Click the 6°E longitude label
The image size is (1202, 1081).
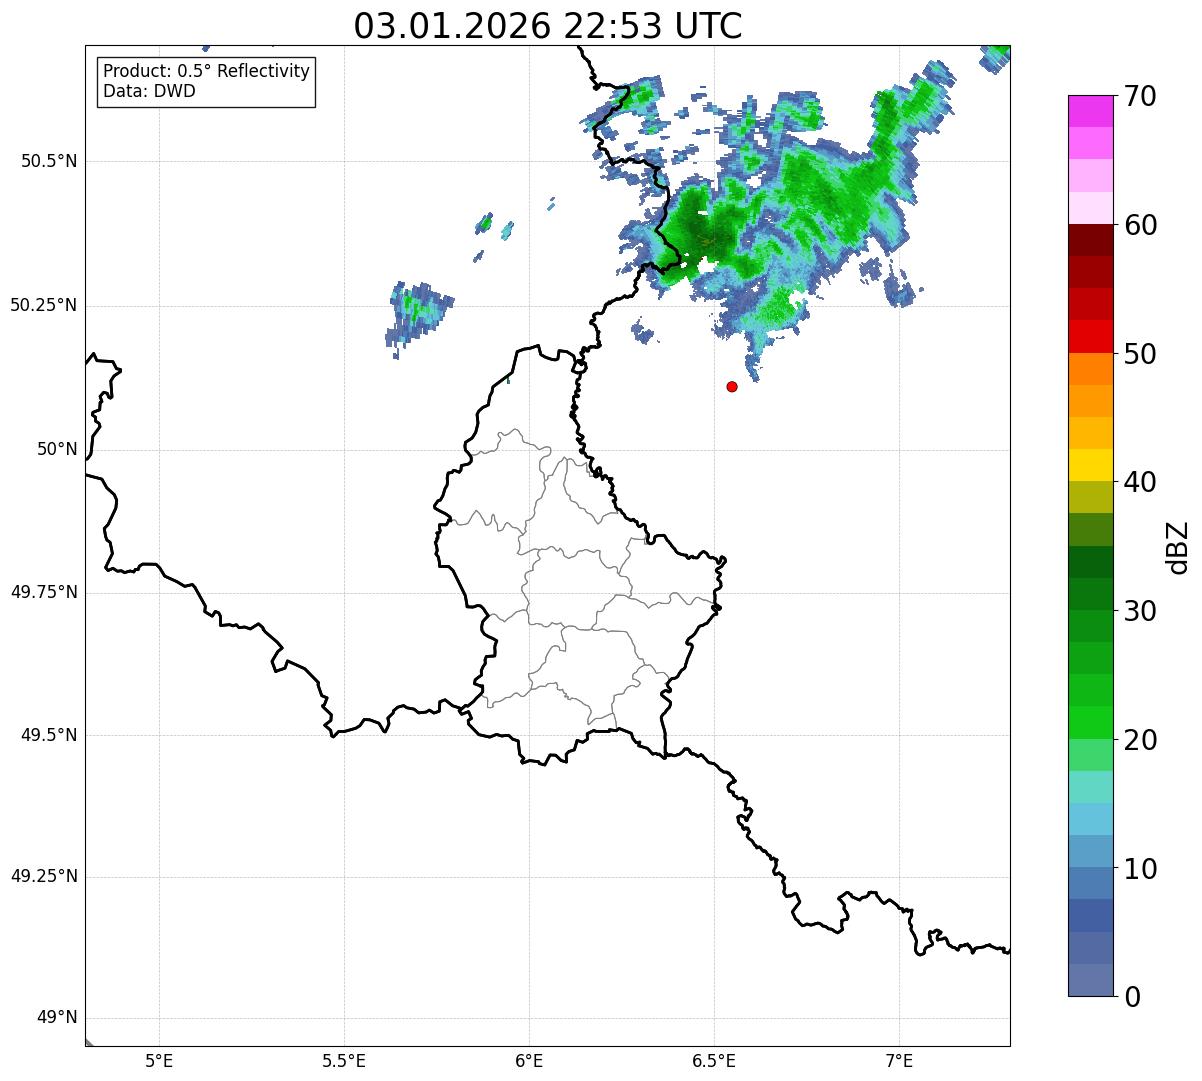click(529, 1061)
